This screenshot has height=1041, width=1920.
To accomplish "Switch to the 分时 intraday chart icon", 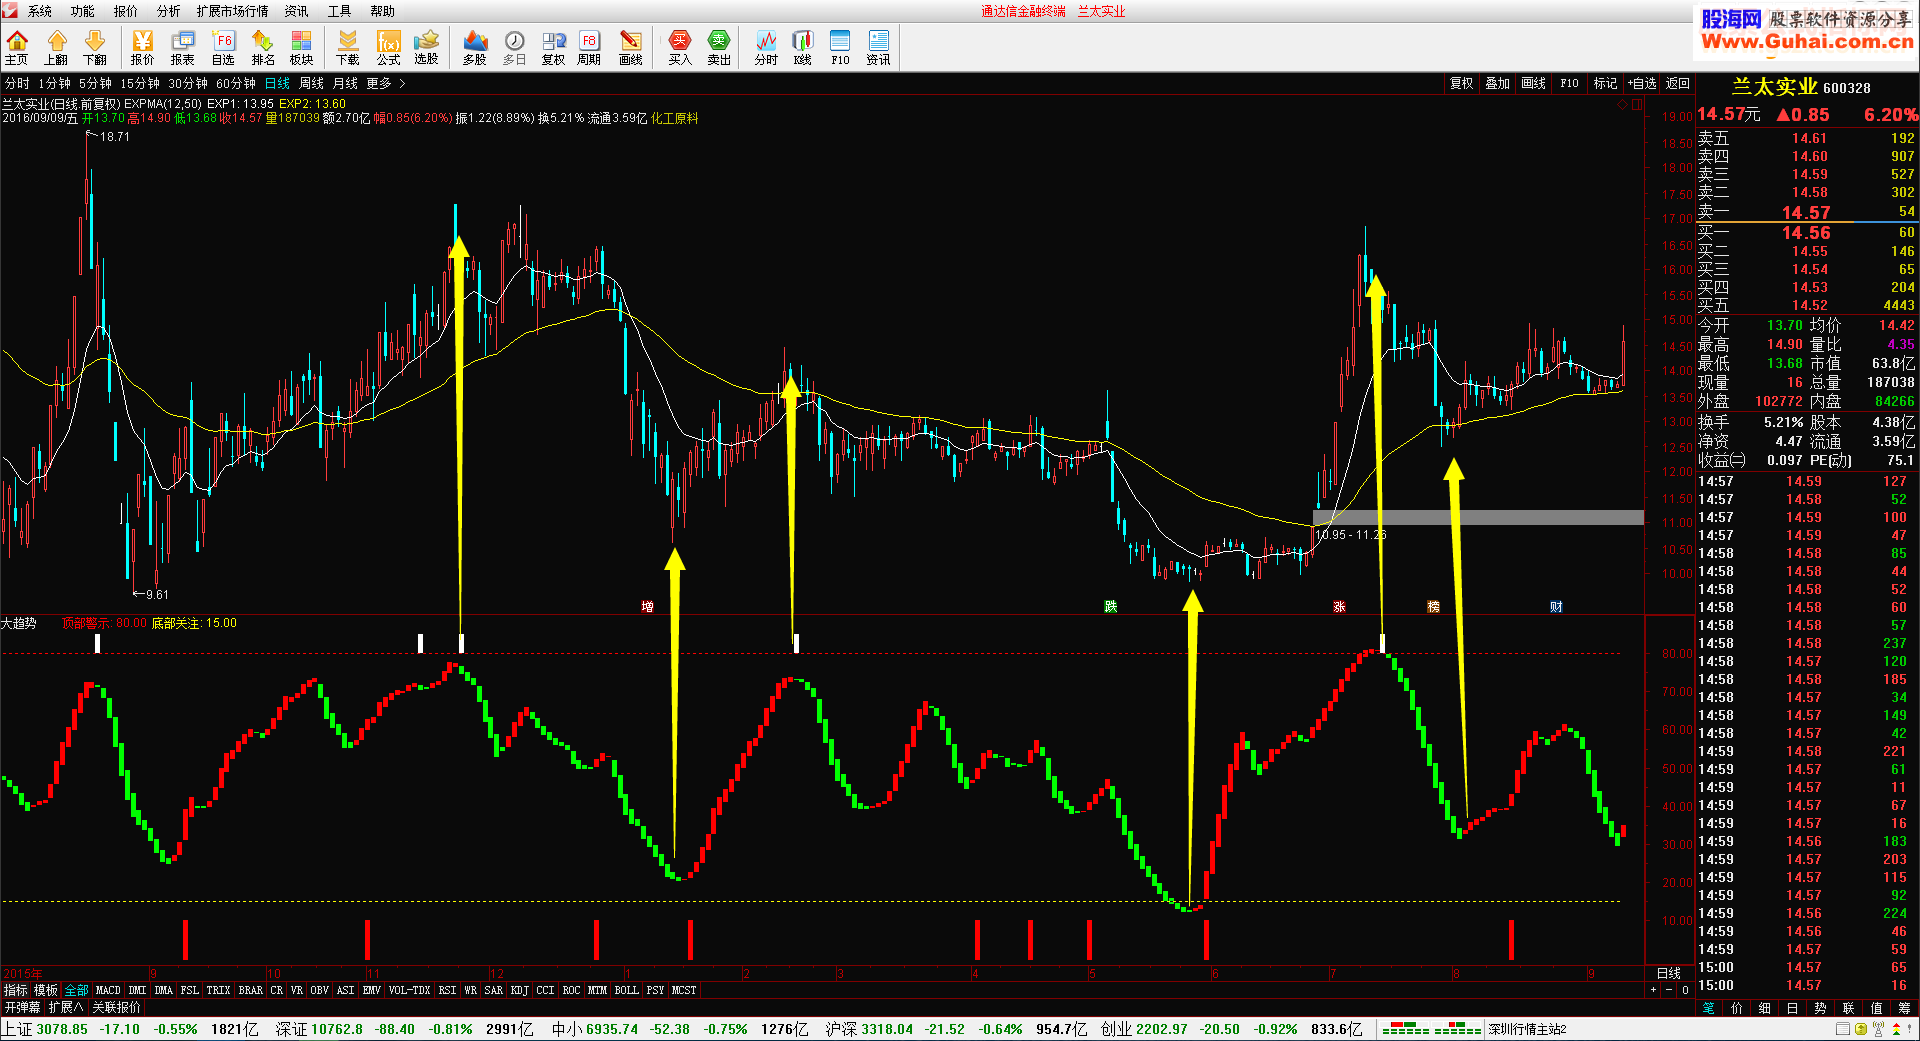I will pyautogui.click(x=766, y=47).
